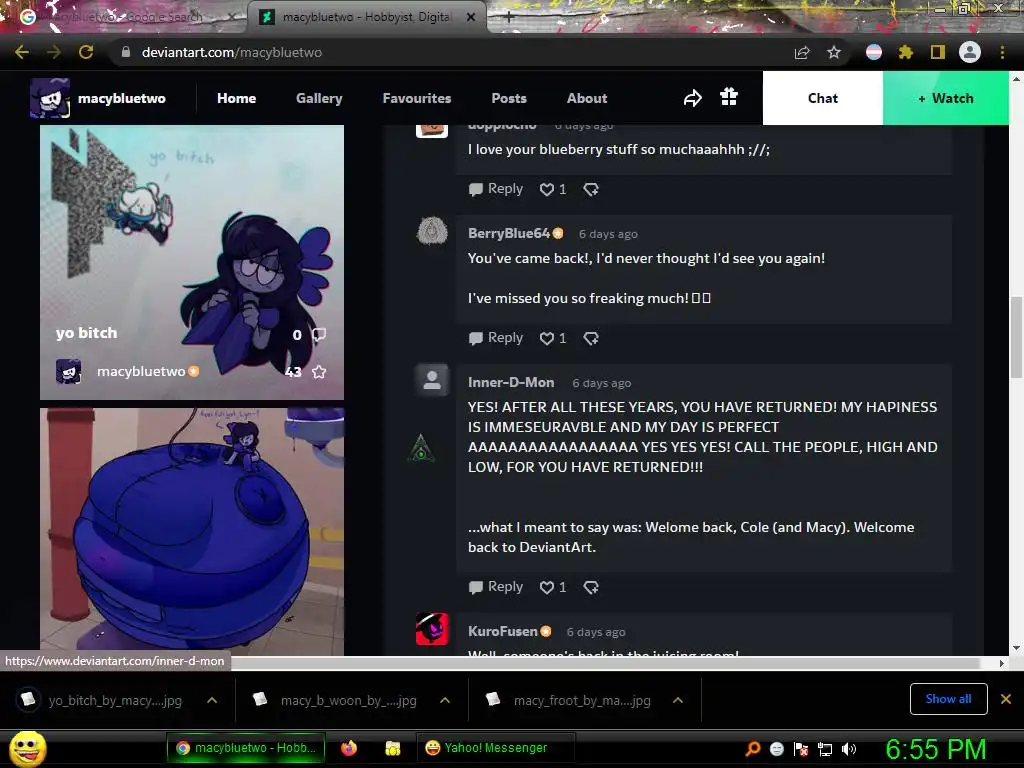Open Inner-D-Mon username link
The height and width of the screenshot is (768, 1024).
[511, 382]
